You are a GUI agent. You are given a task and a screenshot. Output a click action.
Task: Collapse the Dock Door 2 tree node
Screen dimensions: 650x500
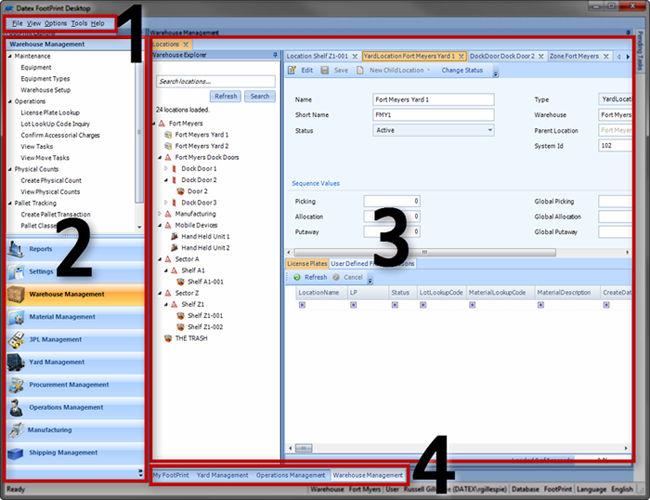166,180
